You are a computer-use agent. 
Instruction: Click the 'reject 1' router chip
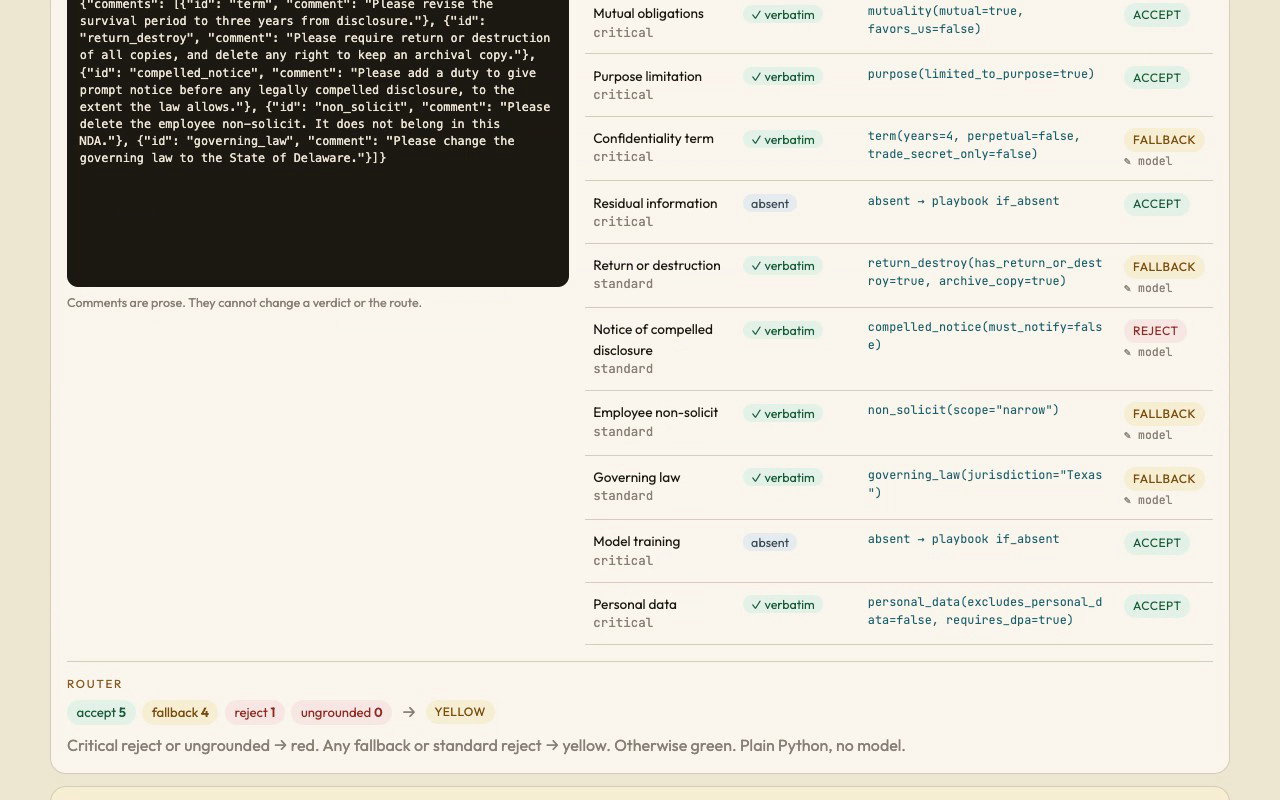[x=255, y=713]
